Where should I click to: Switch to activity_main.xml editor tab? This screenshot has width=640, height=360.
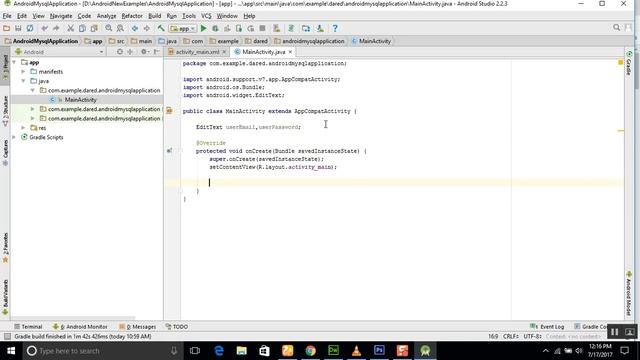pyautogui.click(x=197, y=52)
